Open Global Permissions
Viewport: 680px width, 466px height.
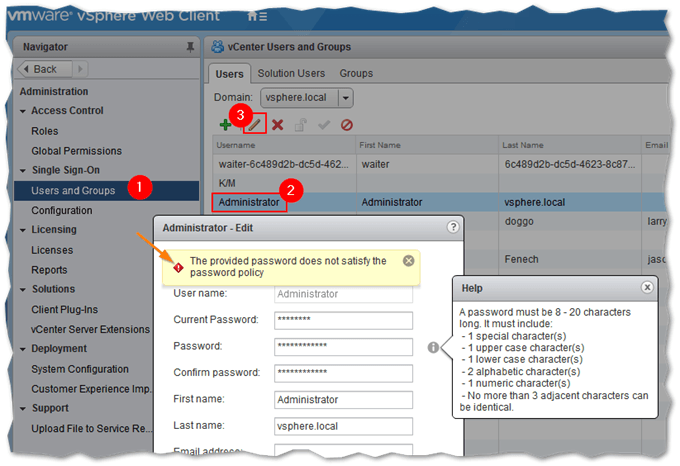(x=76, y=151)
